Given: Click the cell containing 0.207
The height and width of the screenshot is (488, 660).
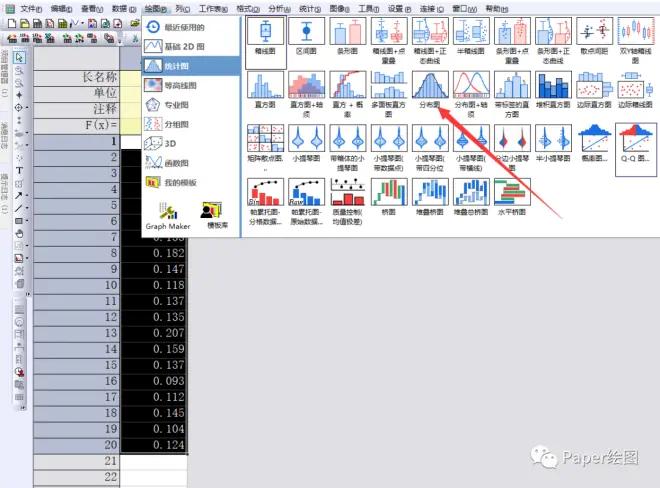Looking at the screenshot, I should pos(154,333).
